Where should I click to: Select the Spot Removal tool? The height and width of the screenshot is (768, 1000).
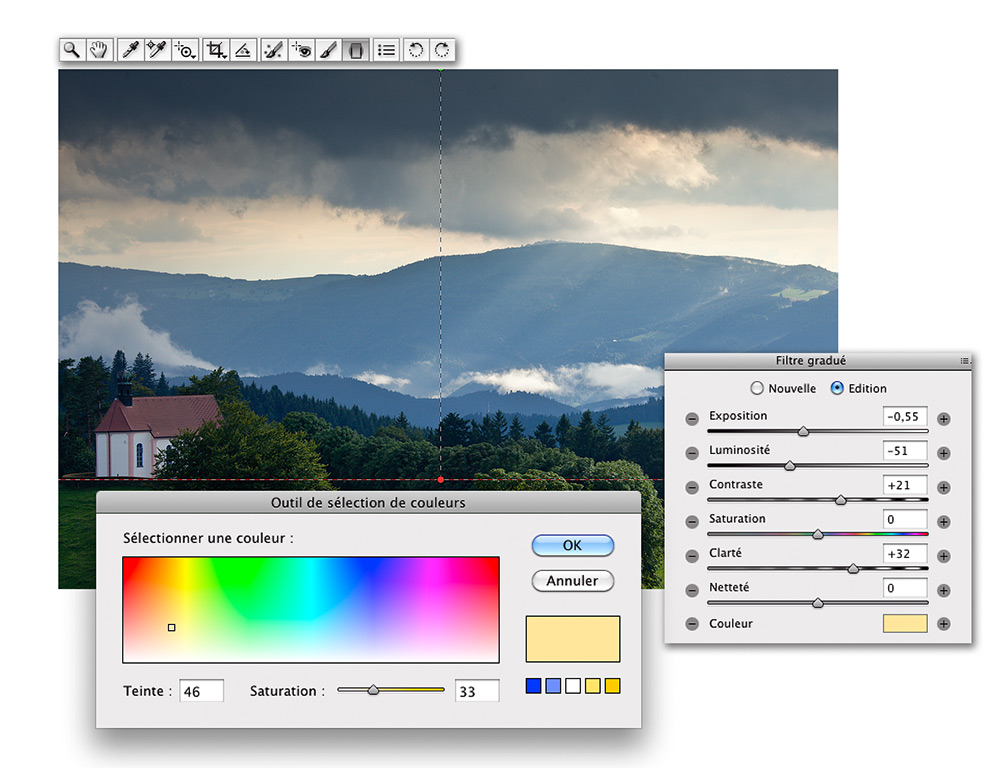click(273, 50)
